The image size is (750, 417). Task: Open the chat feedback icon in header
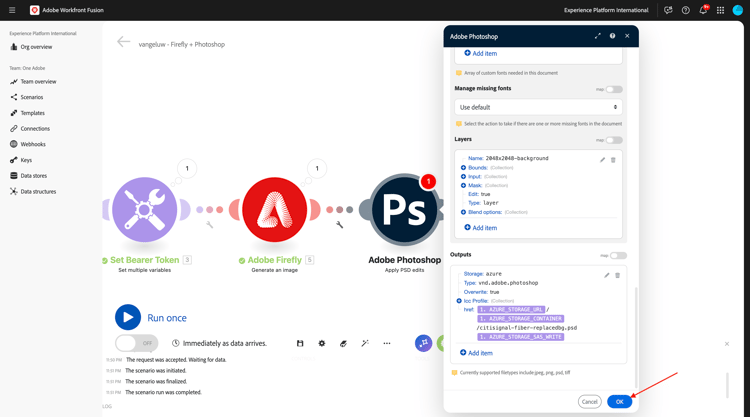(668, 10)
